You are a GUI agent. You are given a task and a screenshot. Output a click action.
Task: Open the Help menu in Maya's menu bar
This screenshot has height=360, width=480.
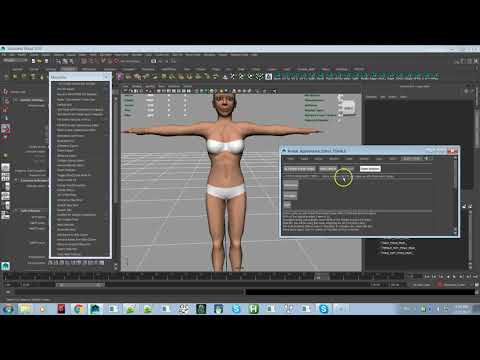[255, 55]
